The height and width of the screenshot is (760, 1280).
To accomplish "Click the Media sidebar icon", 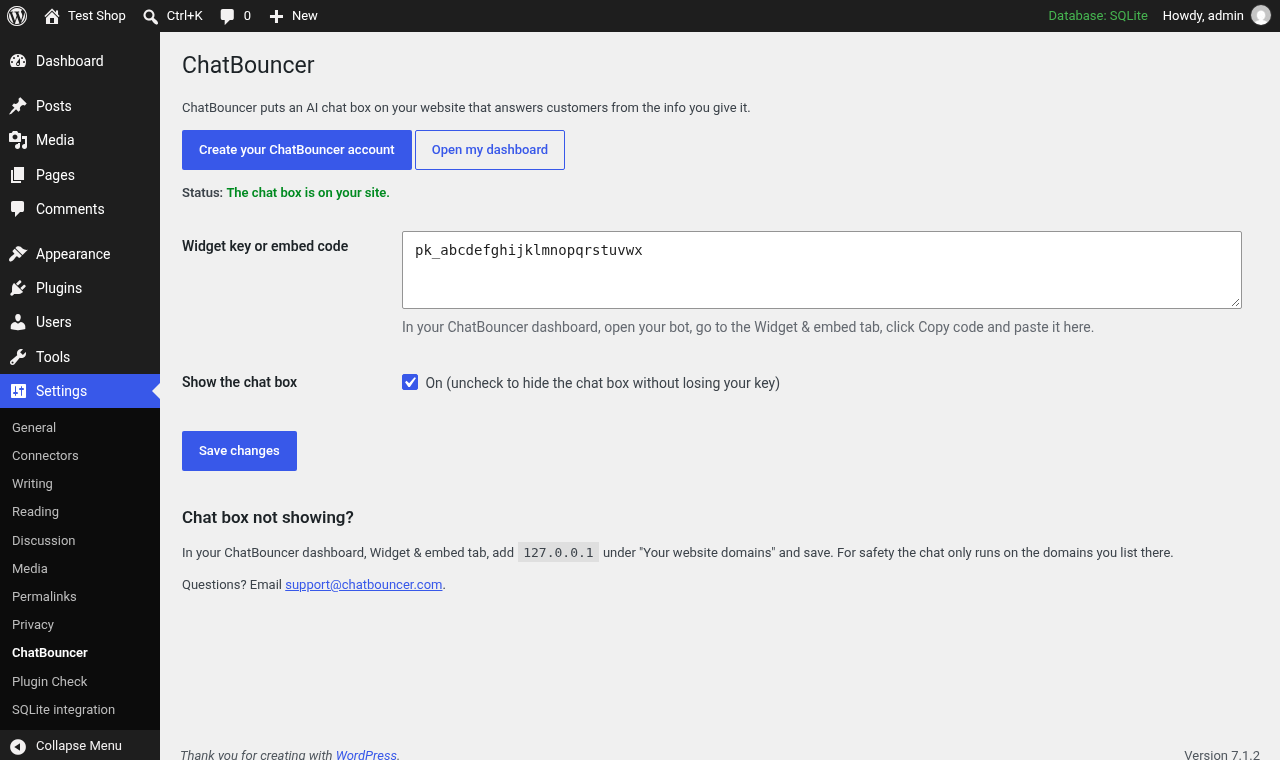I will coord(18,140).
